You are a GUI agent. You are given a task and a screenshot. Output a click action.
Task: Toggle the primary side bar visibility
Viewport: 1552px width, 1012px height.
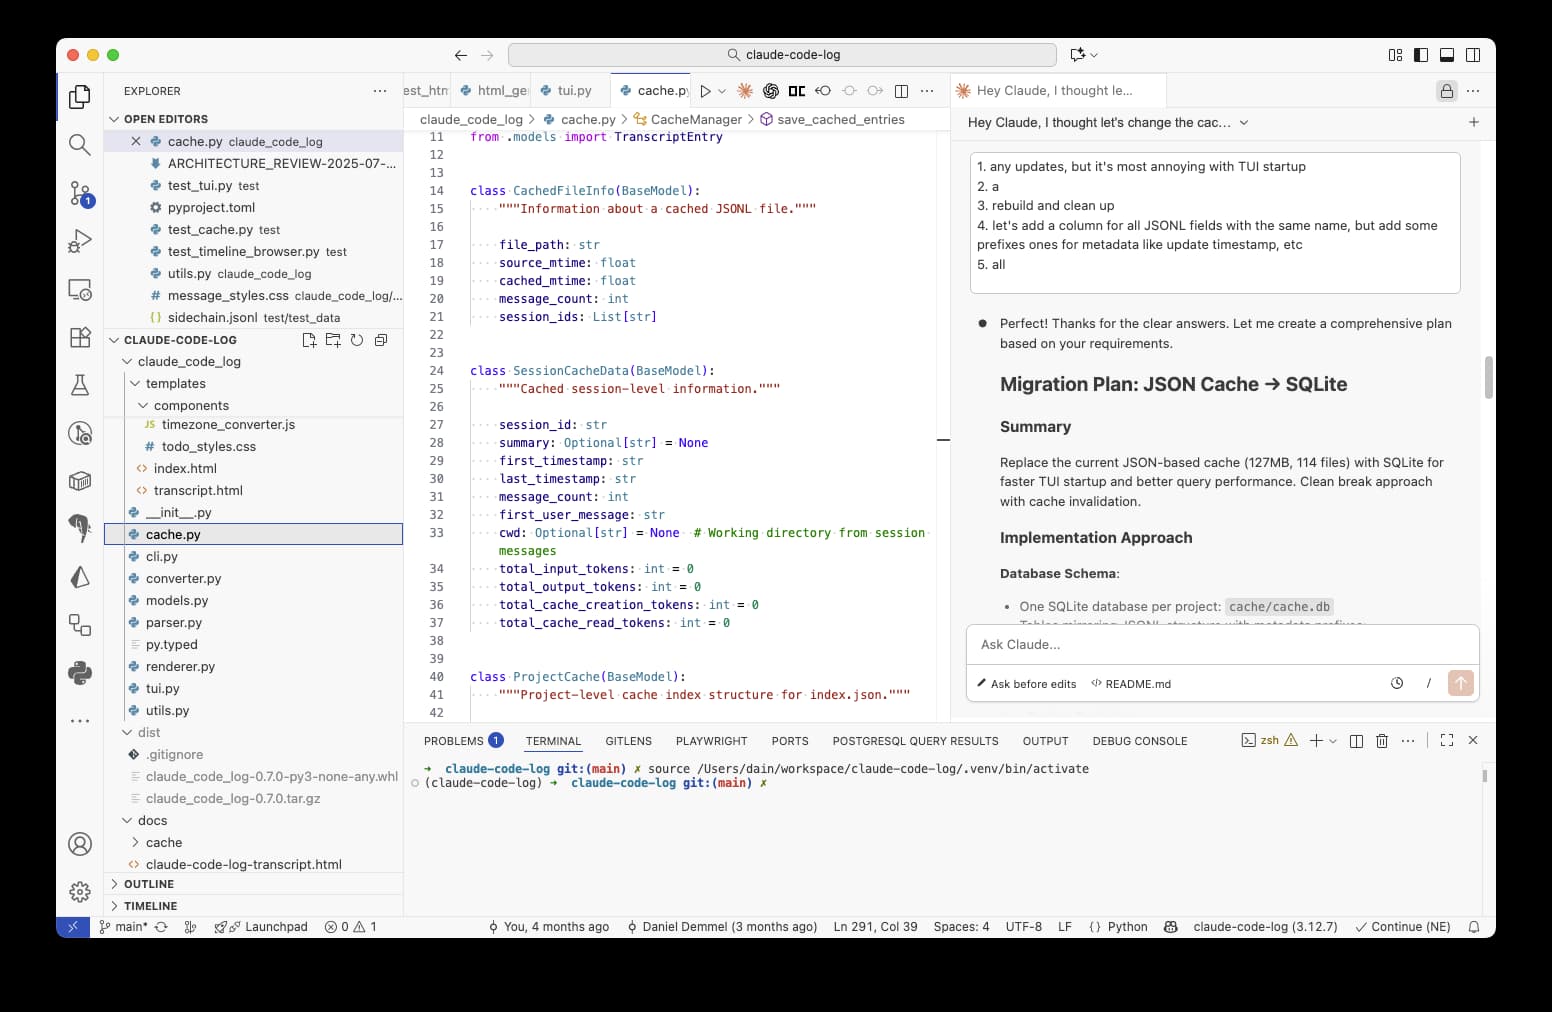click(1421, 55)
